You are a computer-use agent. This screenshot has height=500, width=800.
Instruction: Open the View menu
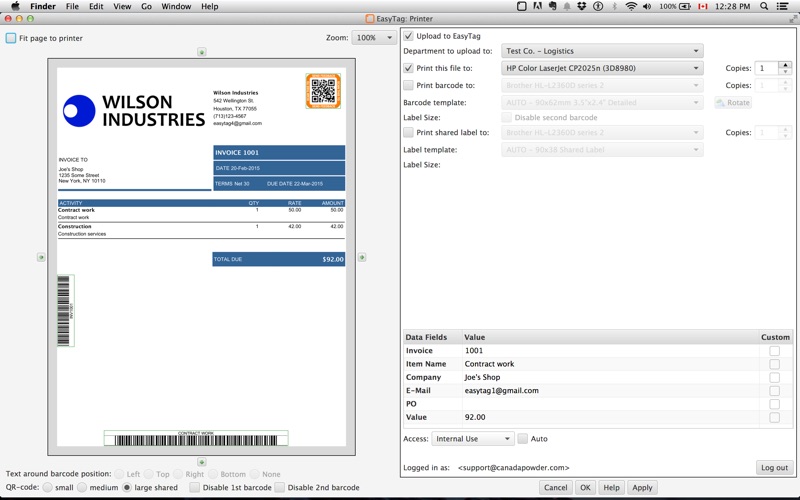point(122,6)
